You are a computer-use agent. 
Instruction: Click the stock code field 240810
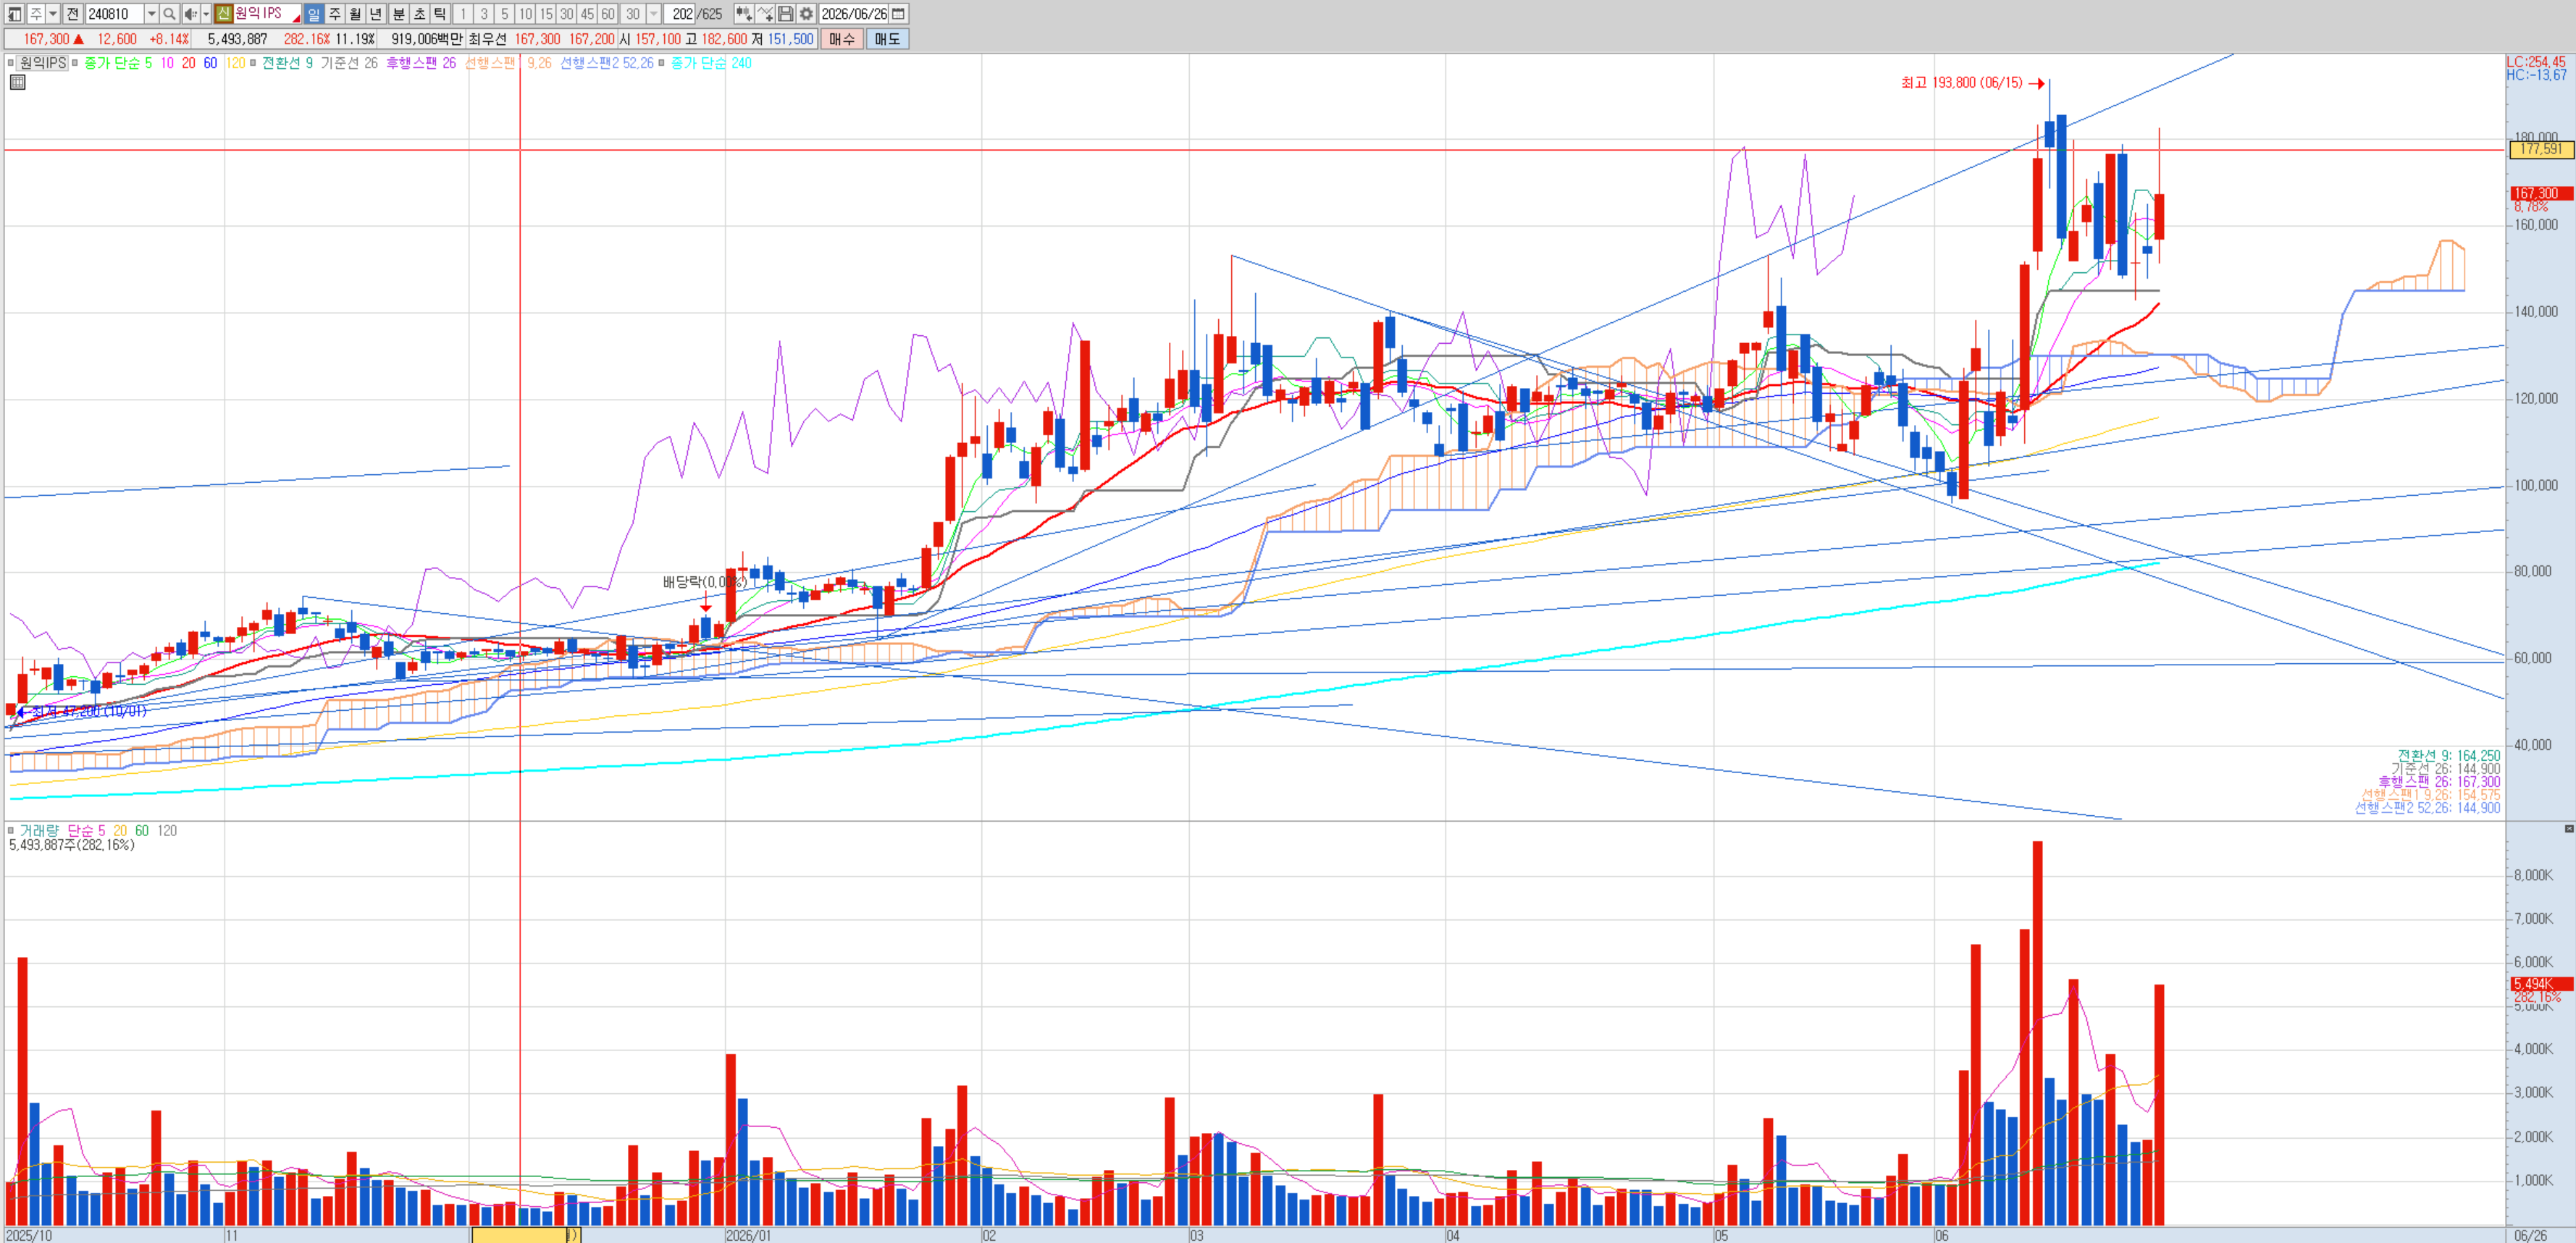point(115,14)
